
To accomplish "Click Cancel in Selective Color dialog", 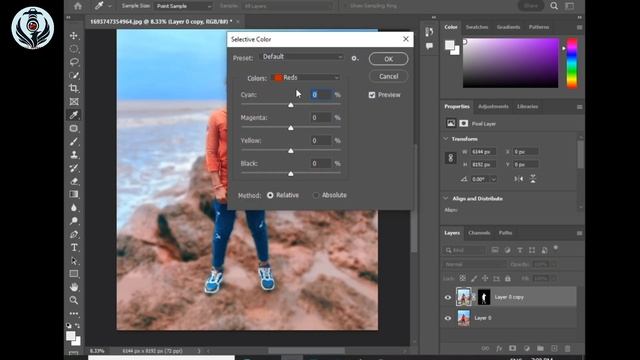I will click(x=389, y=76).
